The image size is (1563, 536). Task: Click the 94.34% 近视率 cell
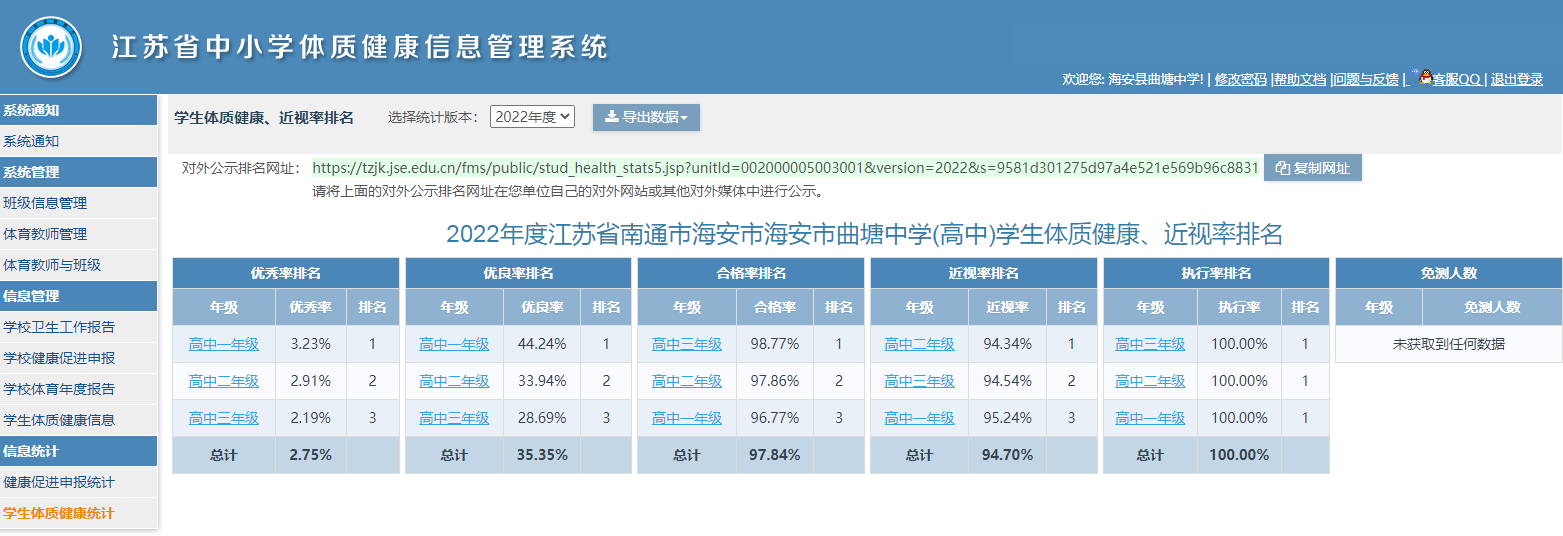[1007, 344]
